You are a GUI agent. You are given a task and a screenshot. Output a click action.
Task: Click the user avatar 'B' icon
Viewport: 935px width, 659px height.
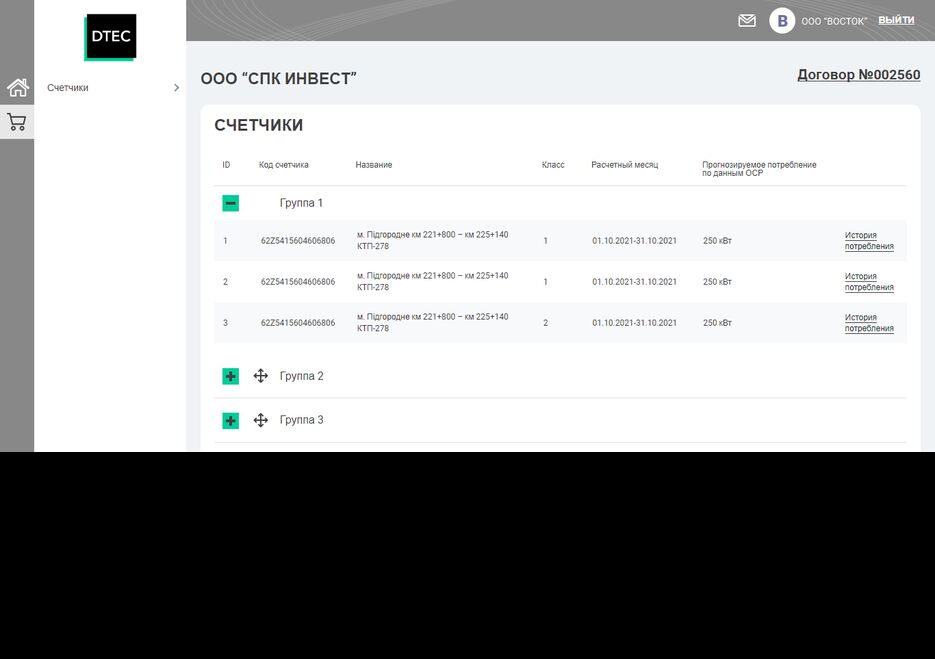coord(781,21)
